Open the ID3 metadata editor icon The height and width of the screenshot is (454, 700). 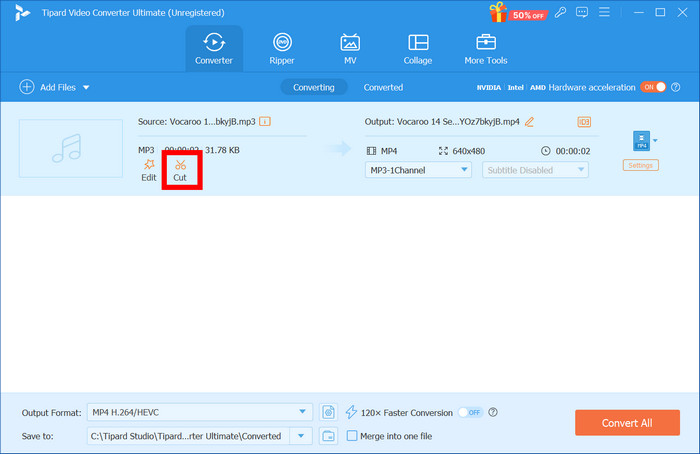[x=584, y=122]
